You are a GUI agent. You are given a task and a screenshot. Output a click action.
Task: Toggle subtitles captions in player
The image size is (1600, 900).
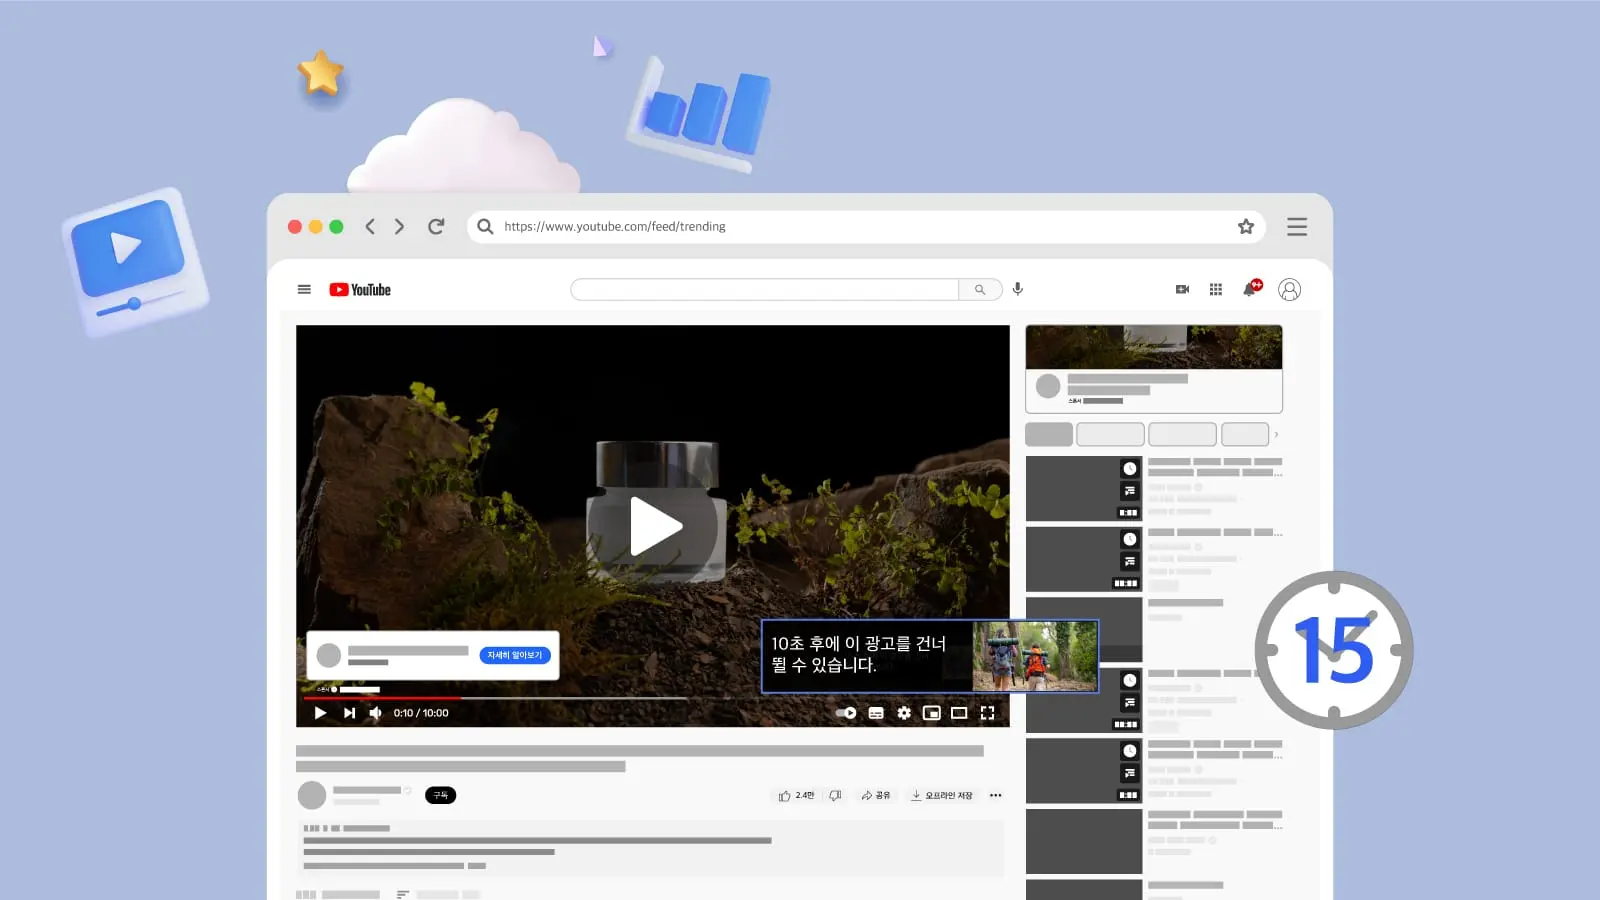(x=876, y=713)
